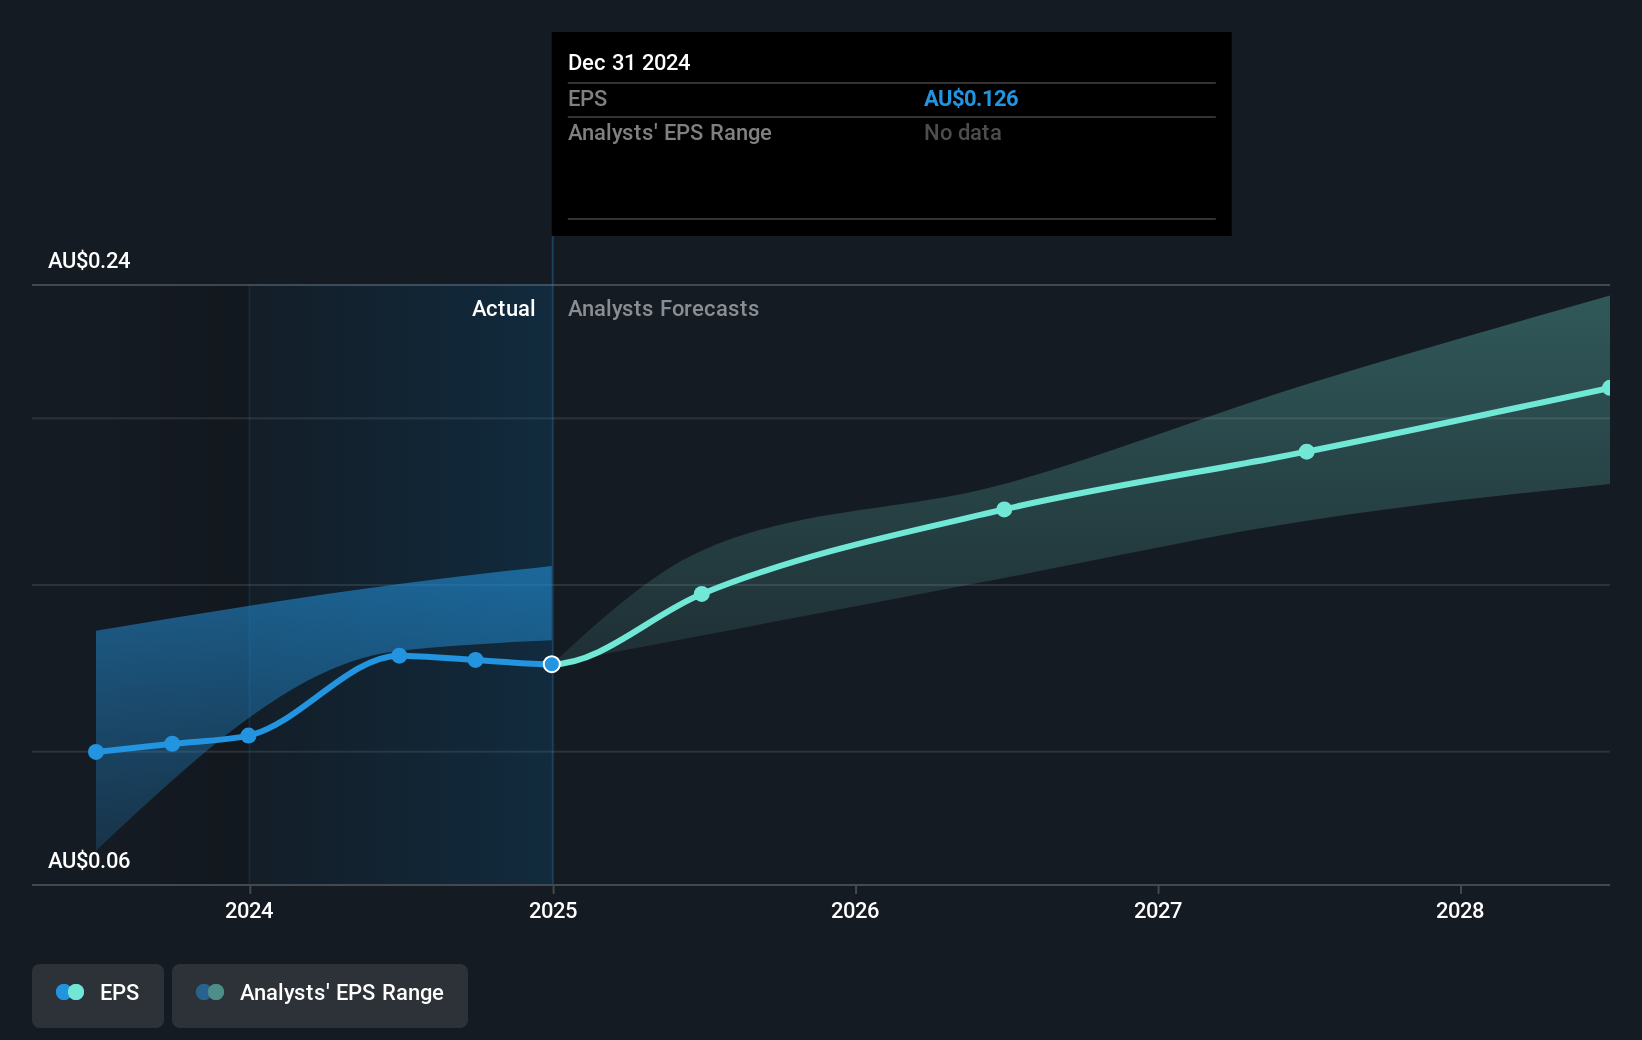This screenshot has height=1040, width=1642.
Task: Toggle the 2024 EPS data point highlight
Action: [x=248, y=736]
